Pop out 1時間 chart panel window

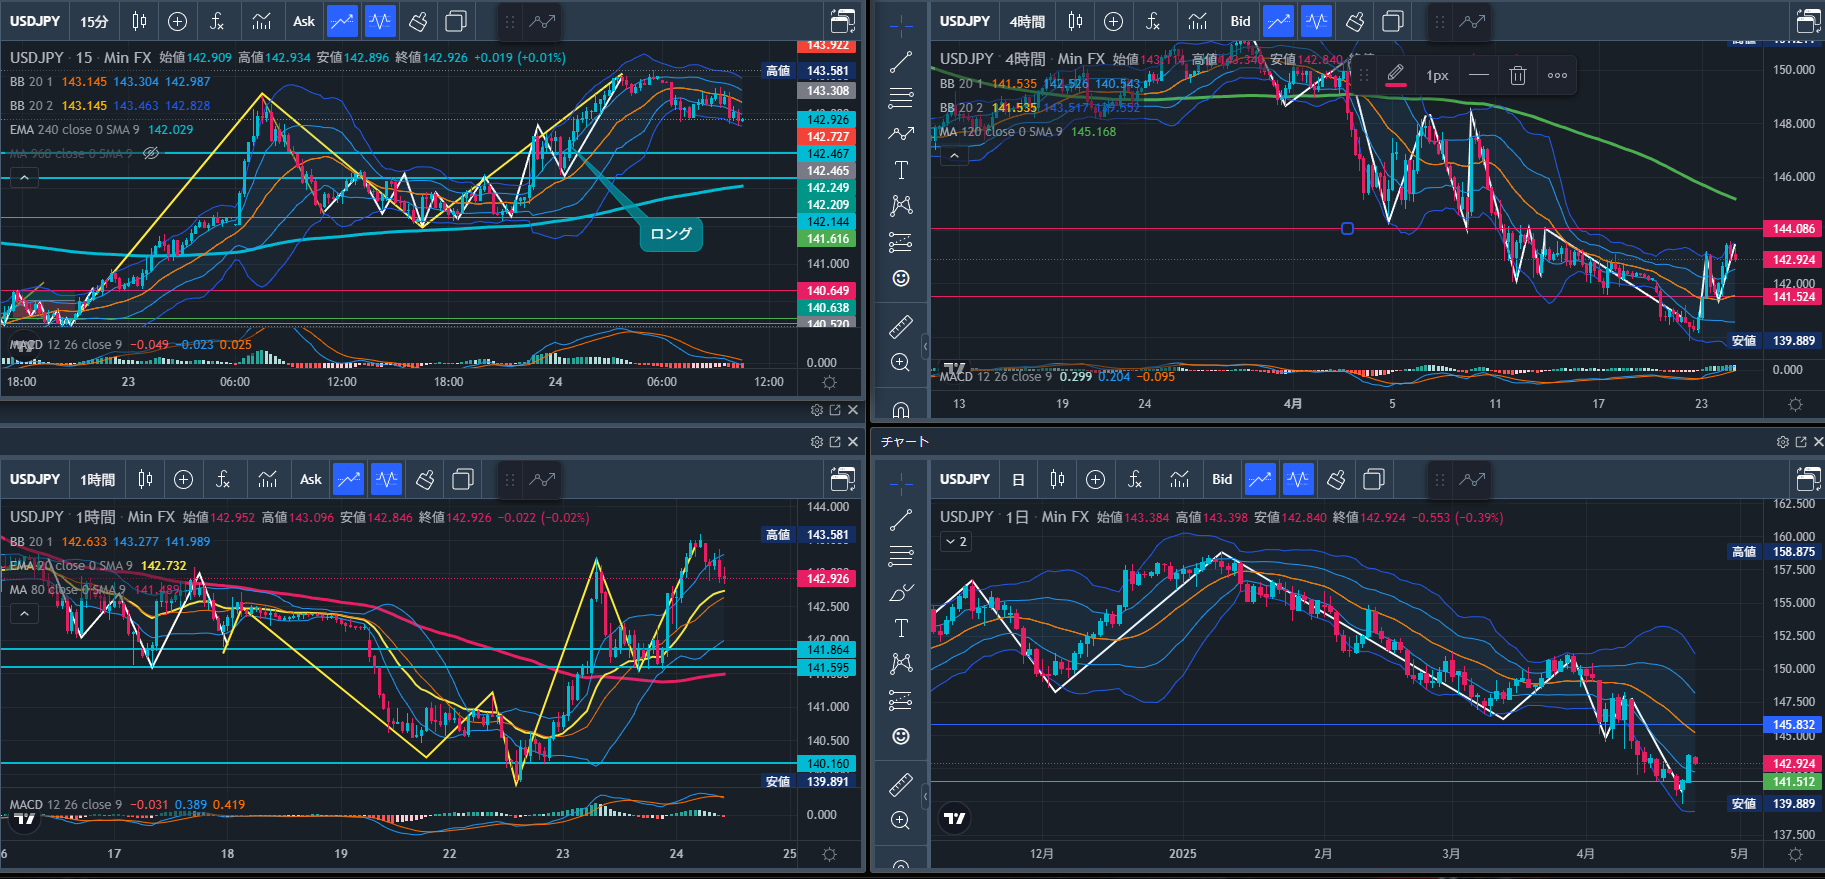tap(835, 441)
